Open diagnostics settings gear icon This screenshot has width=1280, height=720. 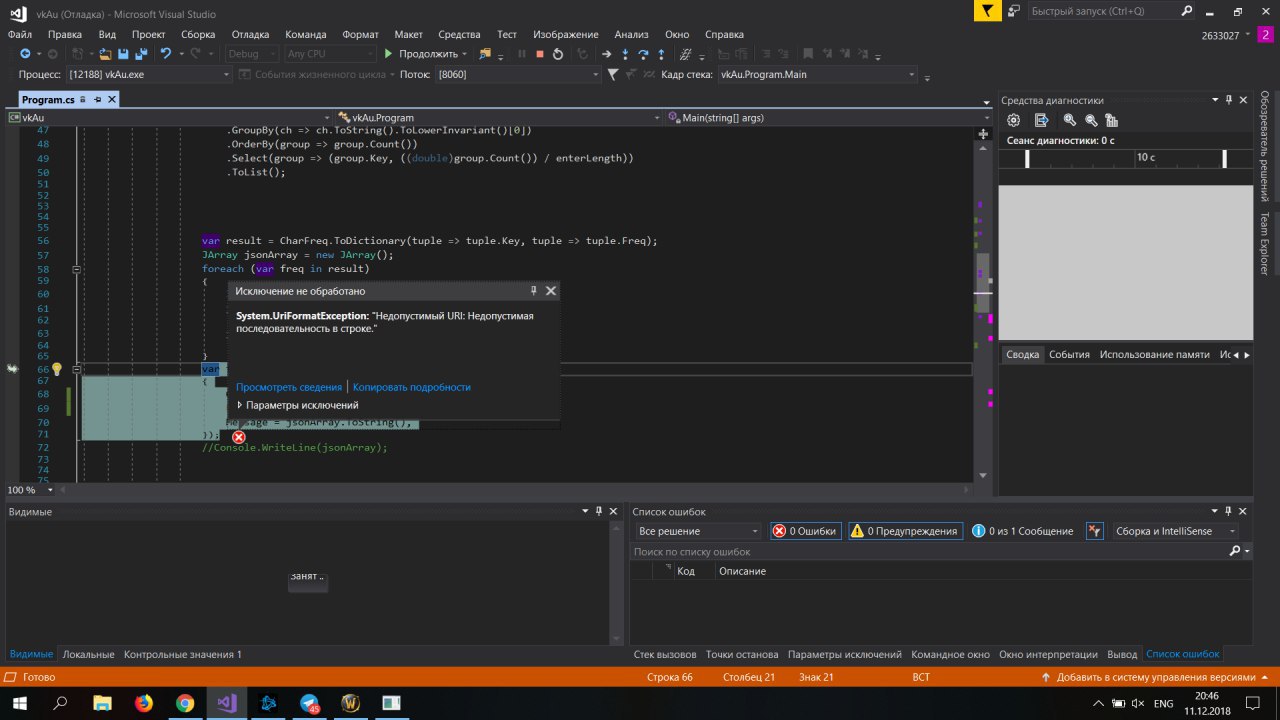pos(1013,120)
